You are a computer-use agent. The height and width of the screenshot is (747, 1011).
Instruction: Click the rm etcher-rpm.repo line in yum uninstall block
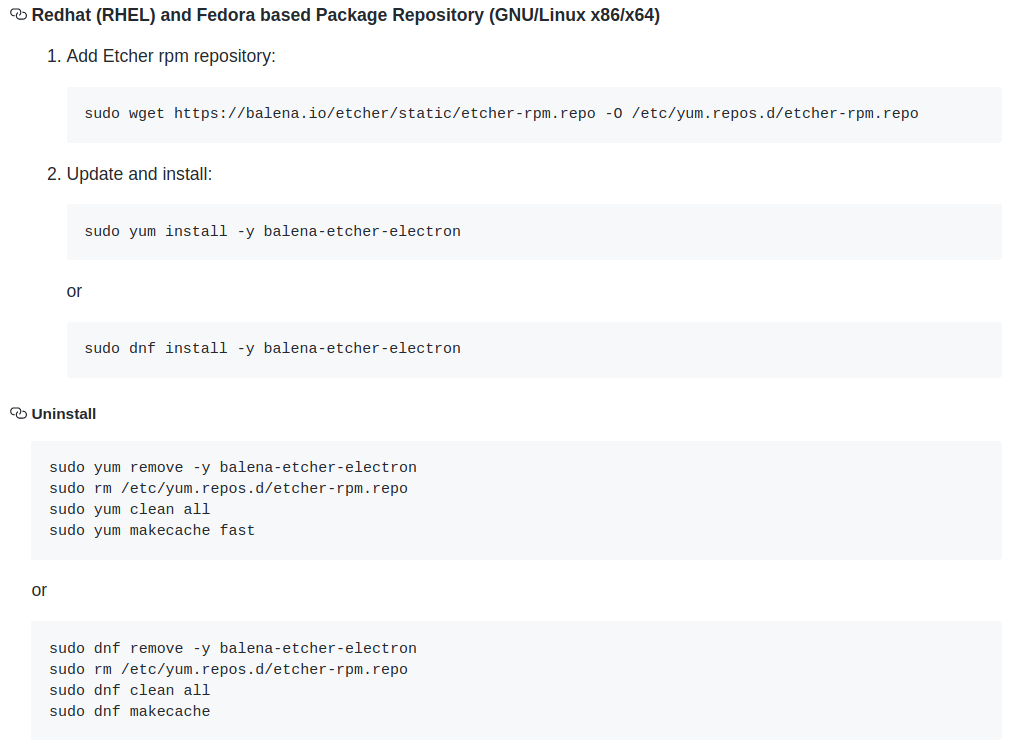pos(228,489)
